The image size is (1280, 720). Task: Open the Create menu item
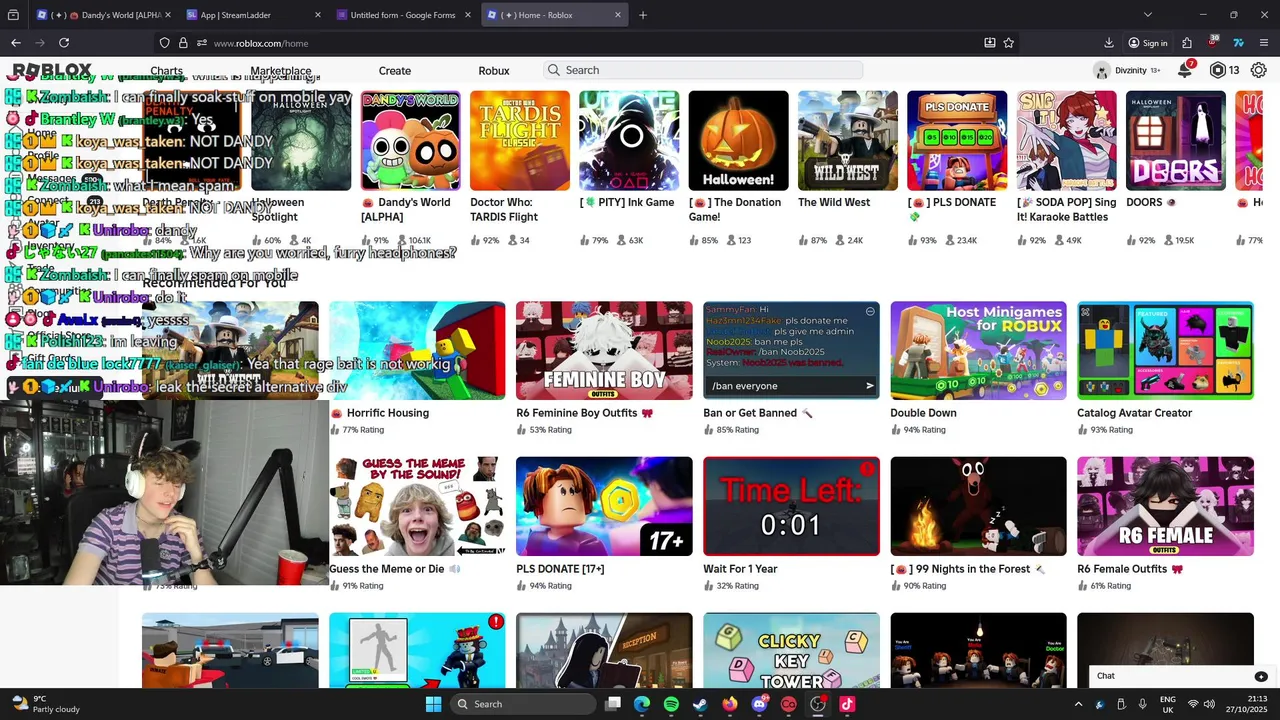click(x=395, y=71)
